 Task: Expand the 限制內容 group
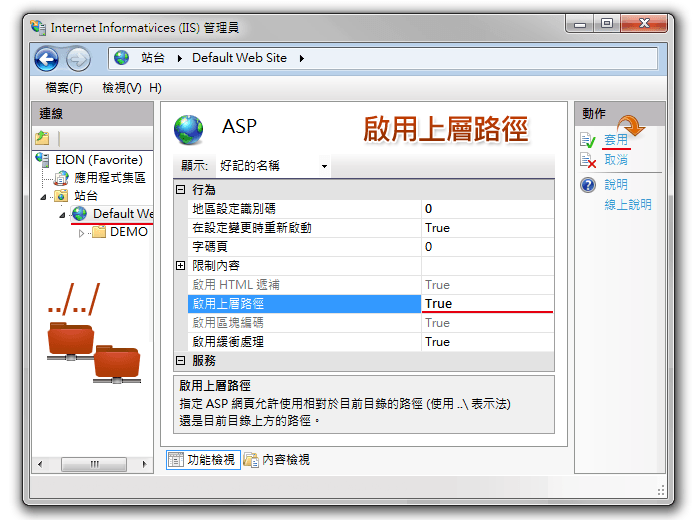[x=180, y=266]
